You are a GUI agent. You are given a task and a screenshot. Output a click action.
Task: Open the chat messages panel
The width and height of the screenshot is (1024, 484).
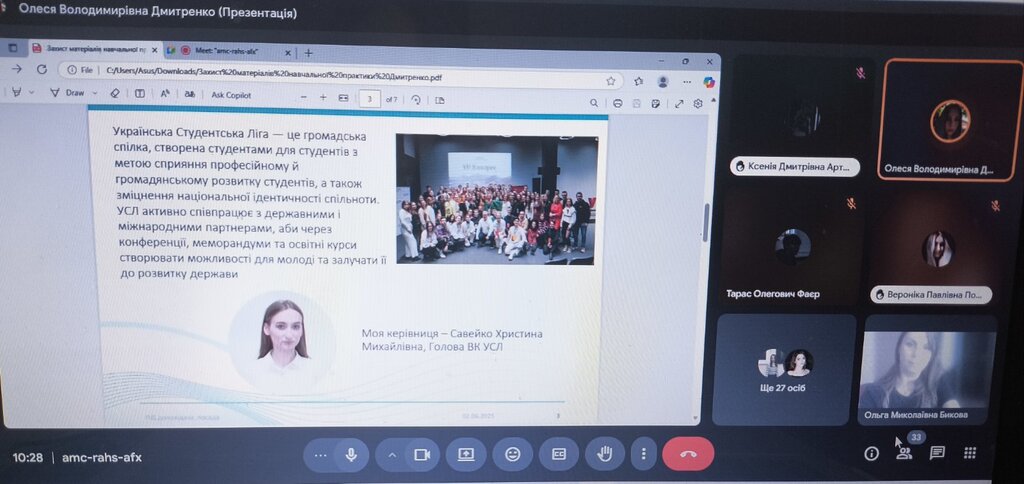pyautogui.click(x=937, y=454)
